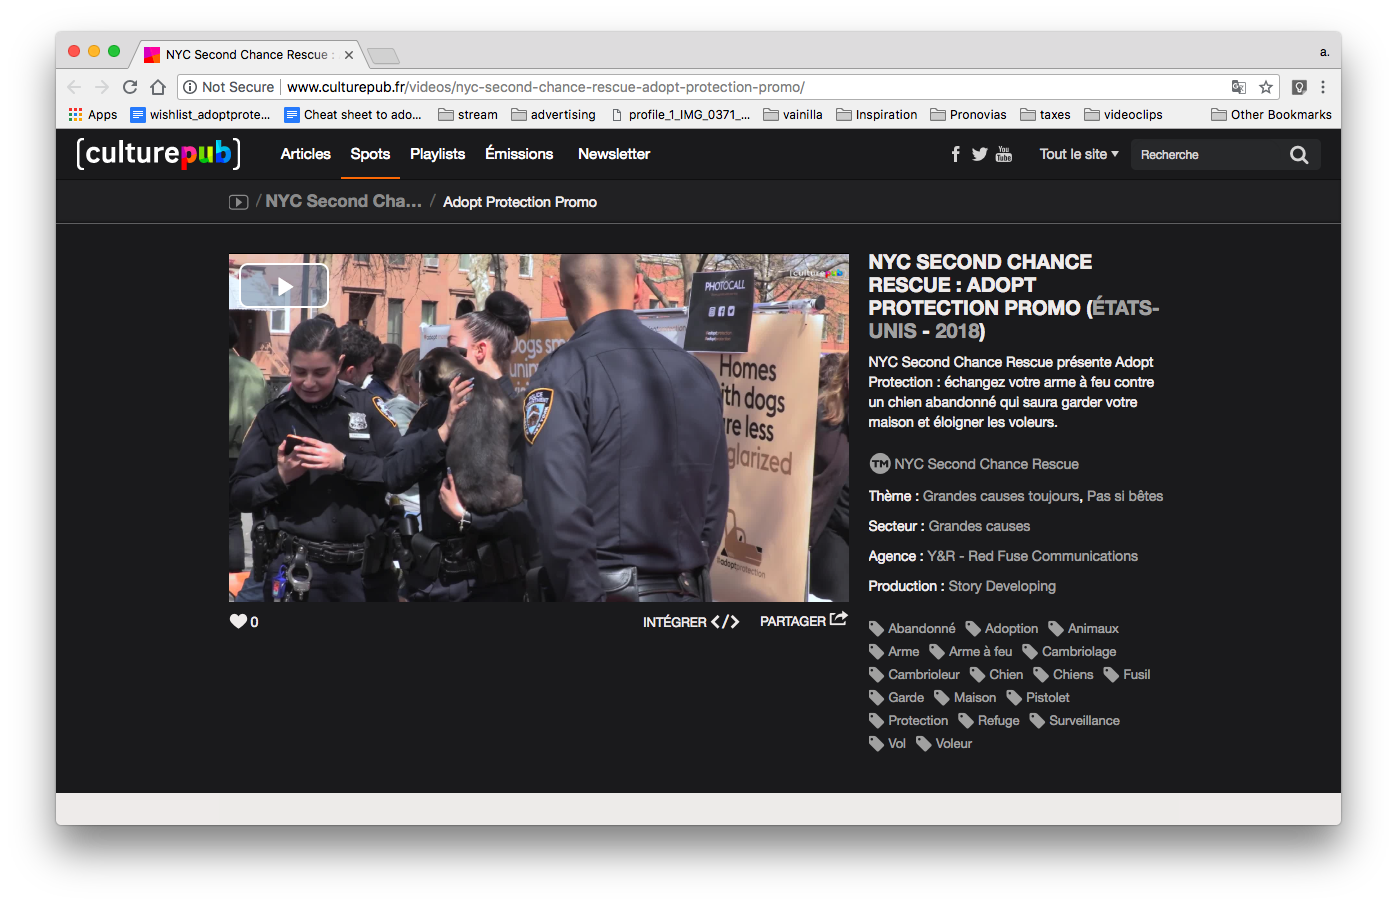Screen dimensions: 1397x905
Task: Open the Twitter social icon
Action: 979,154
